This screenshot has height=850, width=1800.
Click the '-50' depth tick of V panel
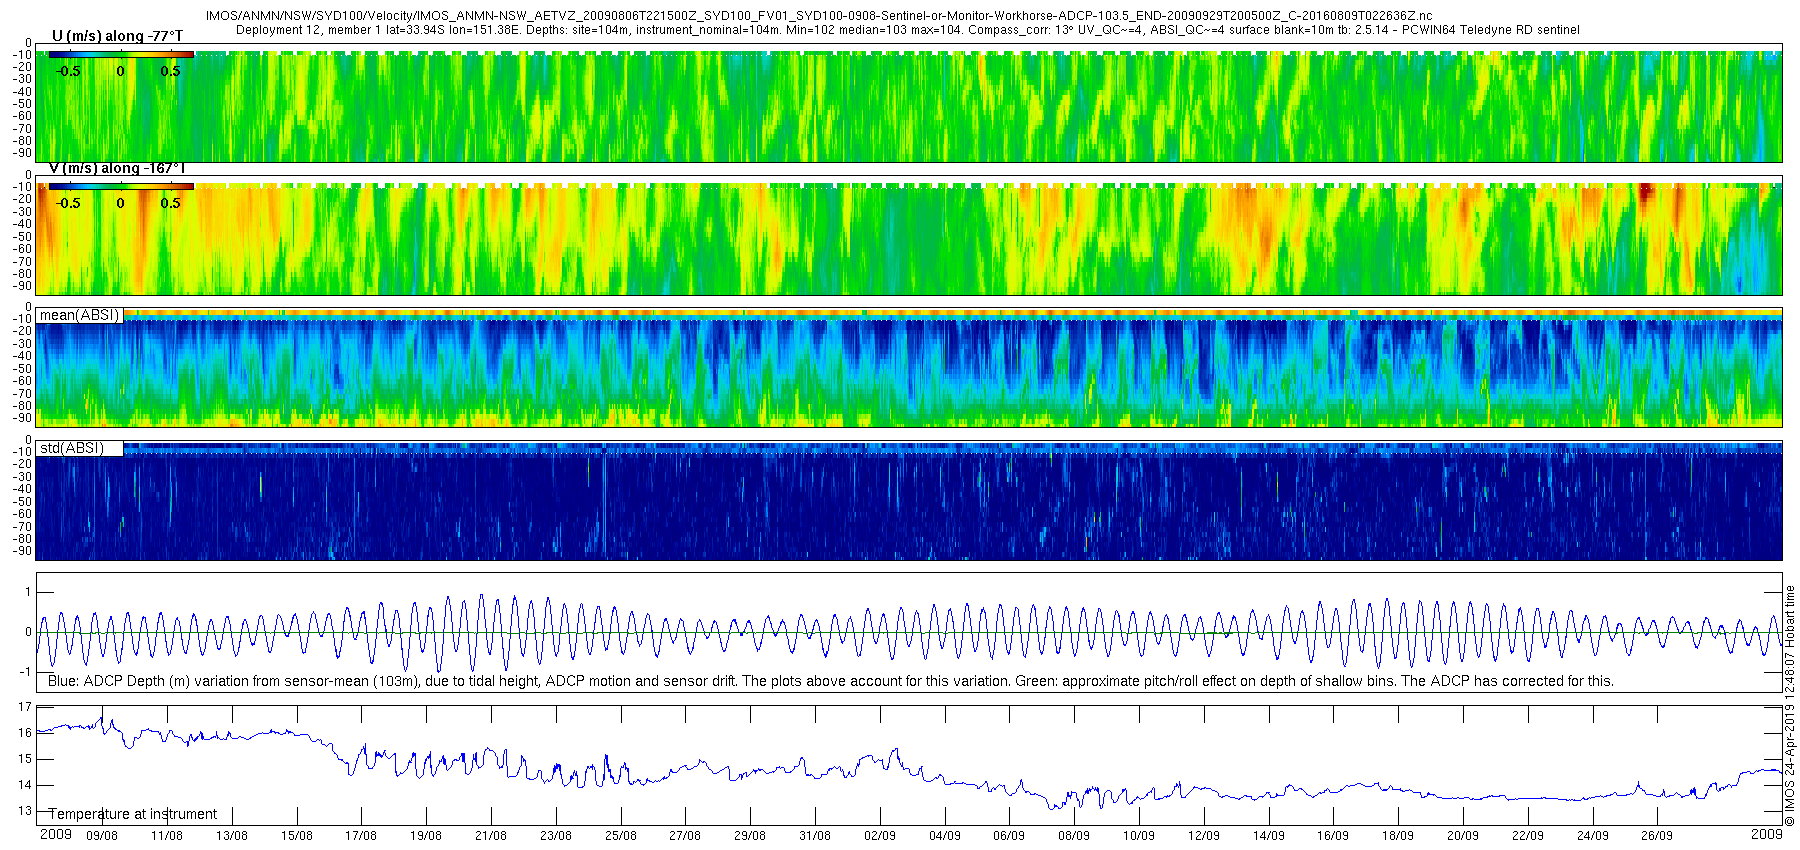tap(22, 236)
